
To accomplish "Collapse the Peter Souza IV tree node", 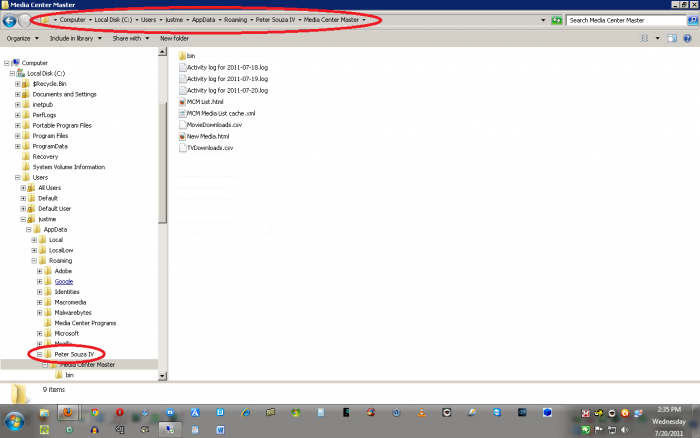I will 39,355.
